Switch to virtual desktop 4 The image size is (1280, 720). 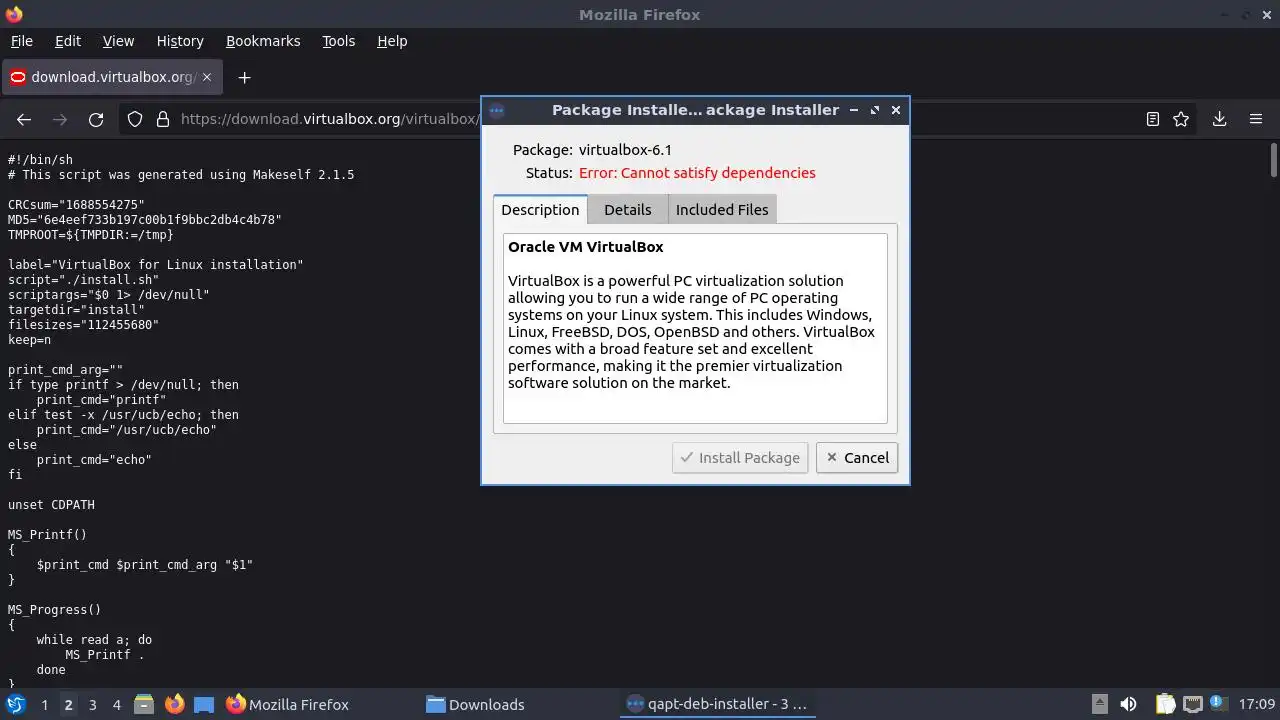click(116, 704)
